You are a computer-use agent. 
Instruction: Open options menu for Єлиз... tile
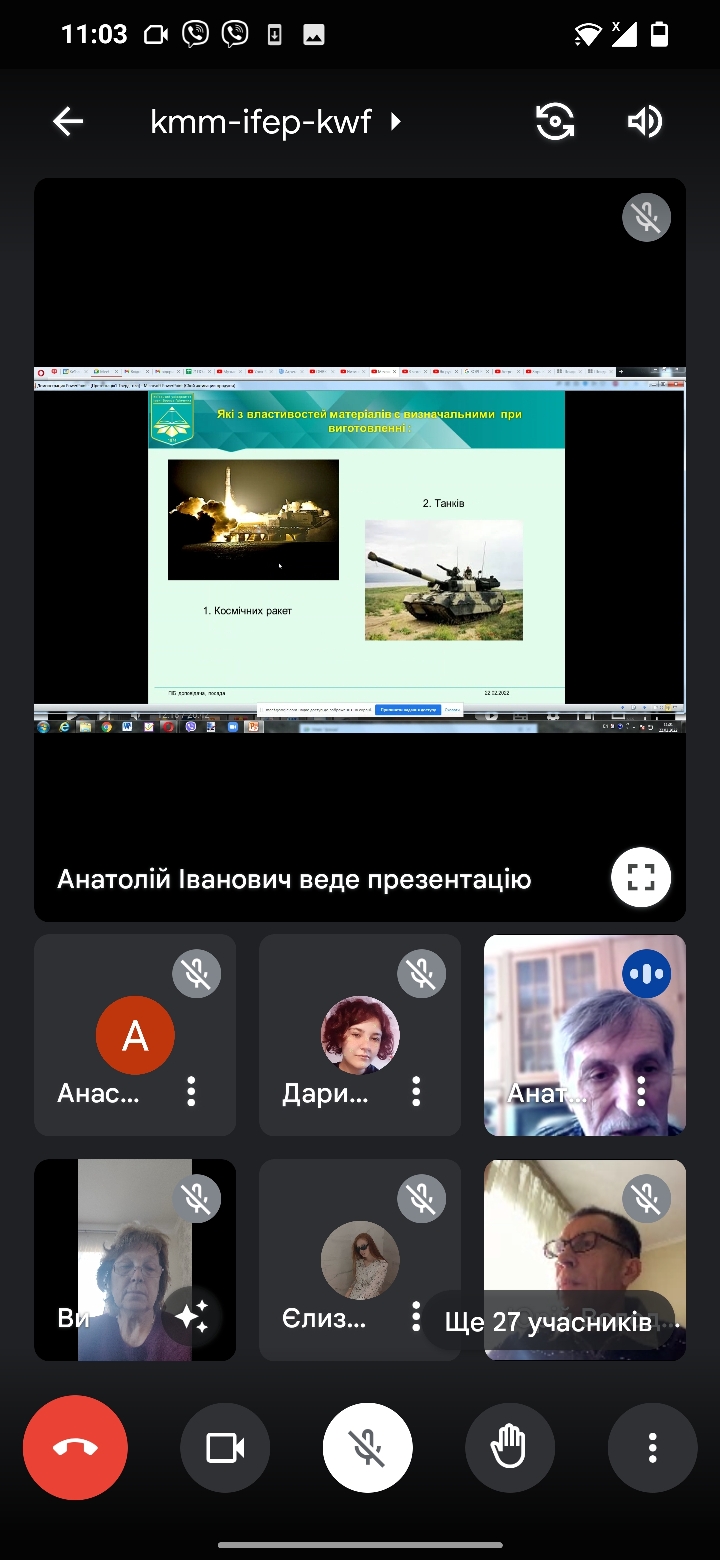(416, 1316)
